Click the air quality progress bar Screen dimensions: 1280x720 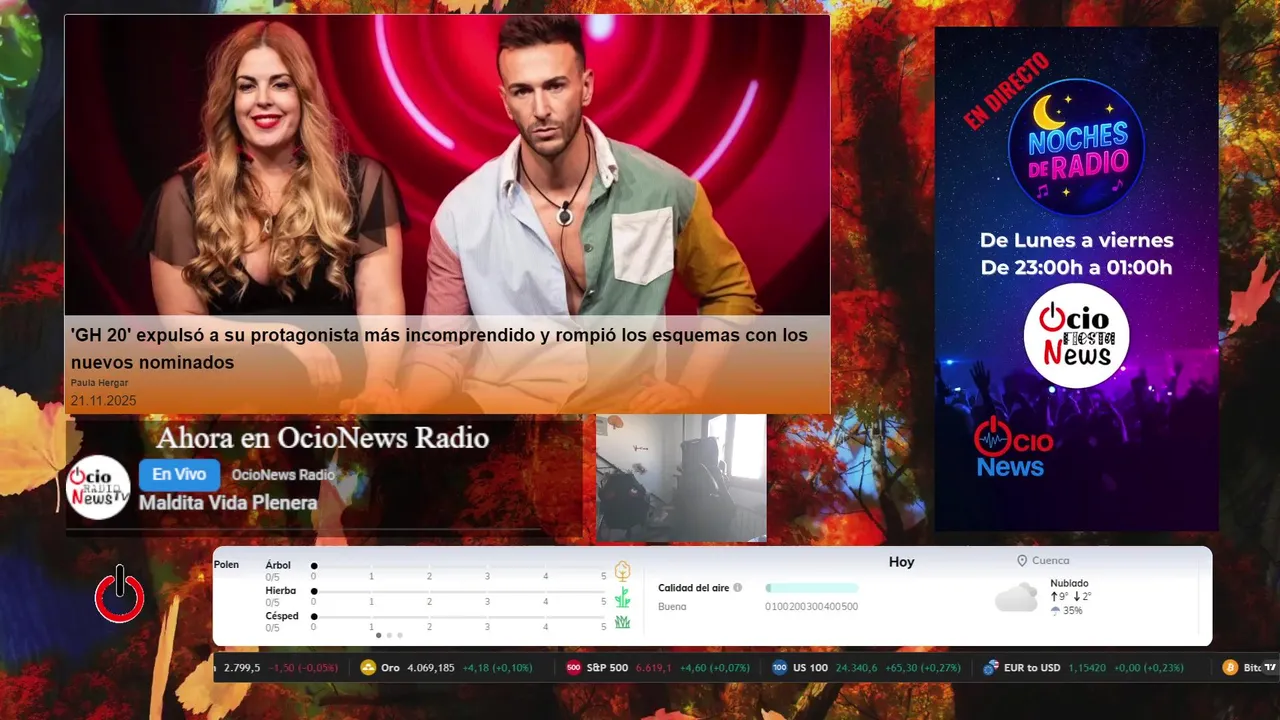[x=811, y=588]
